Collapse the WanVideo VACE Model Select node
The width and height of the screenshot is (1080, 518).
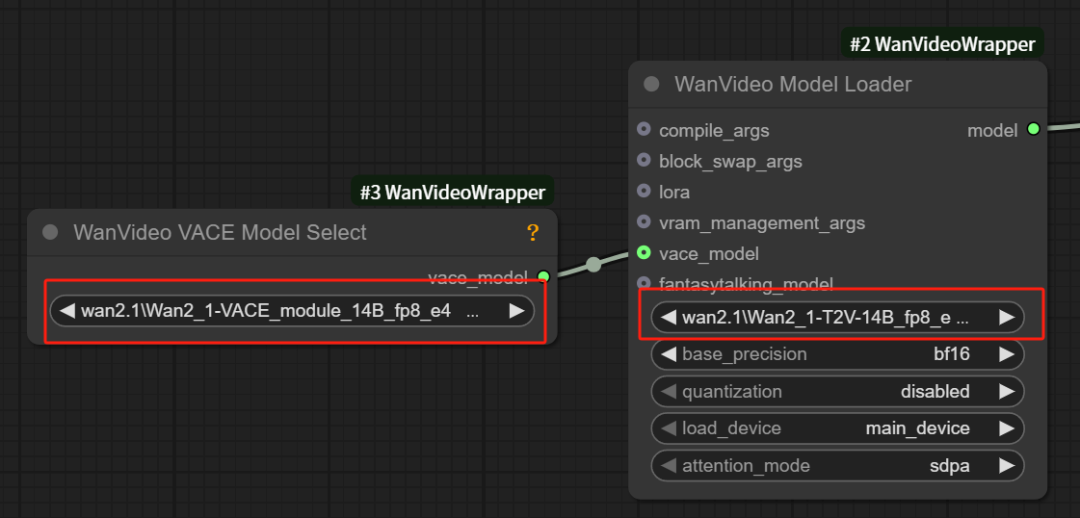click(50, 233)
